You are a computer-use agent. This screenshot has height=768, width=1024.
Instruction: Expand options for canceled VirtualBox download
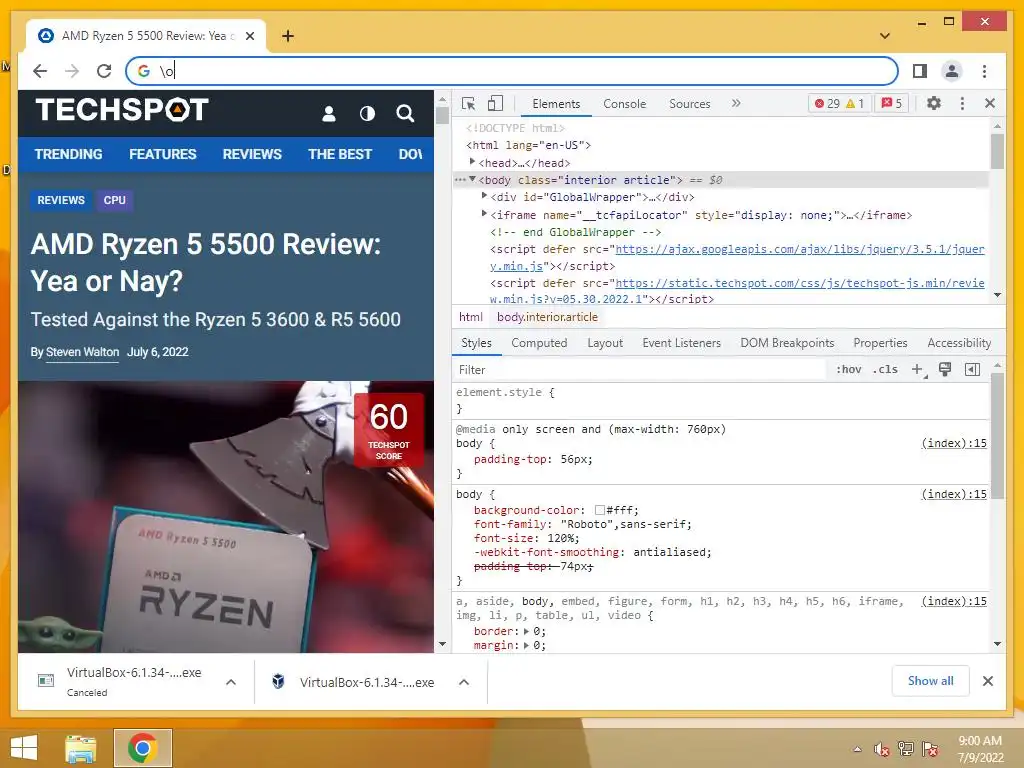point(231,682)
